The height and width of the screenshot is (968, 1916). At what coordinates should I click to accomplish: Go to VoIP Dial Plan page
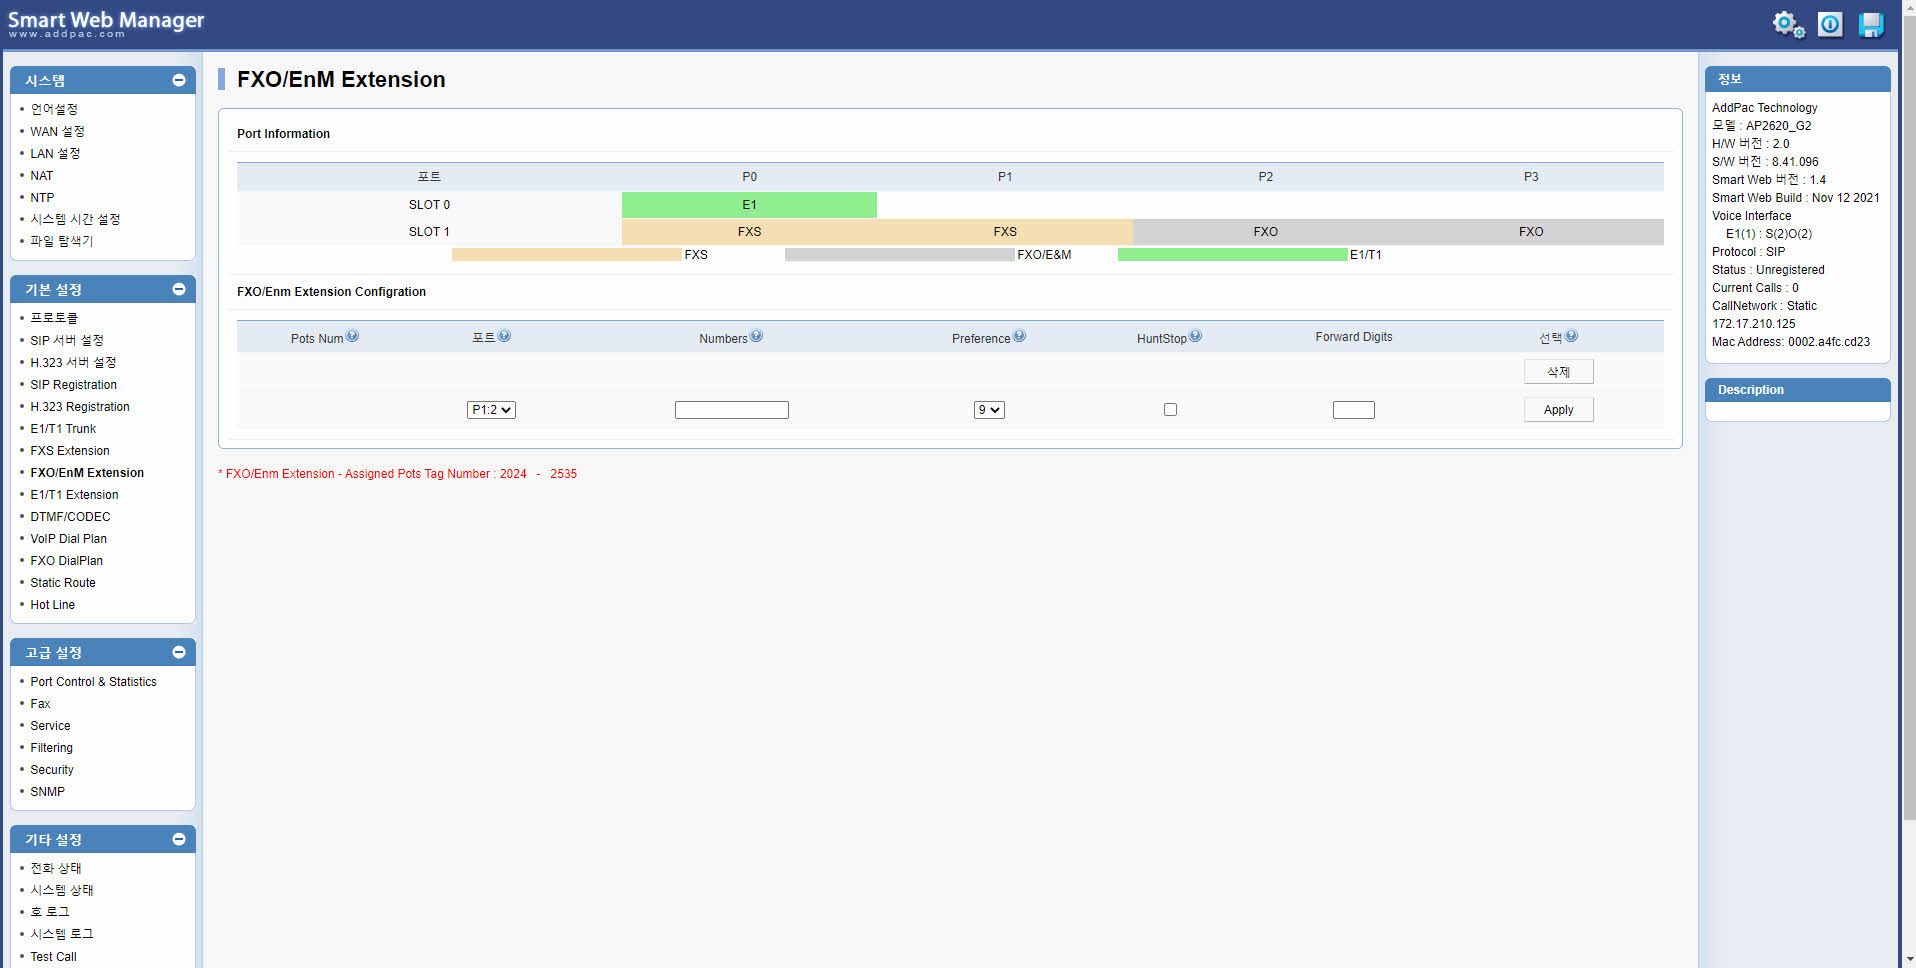68,539
